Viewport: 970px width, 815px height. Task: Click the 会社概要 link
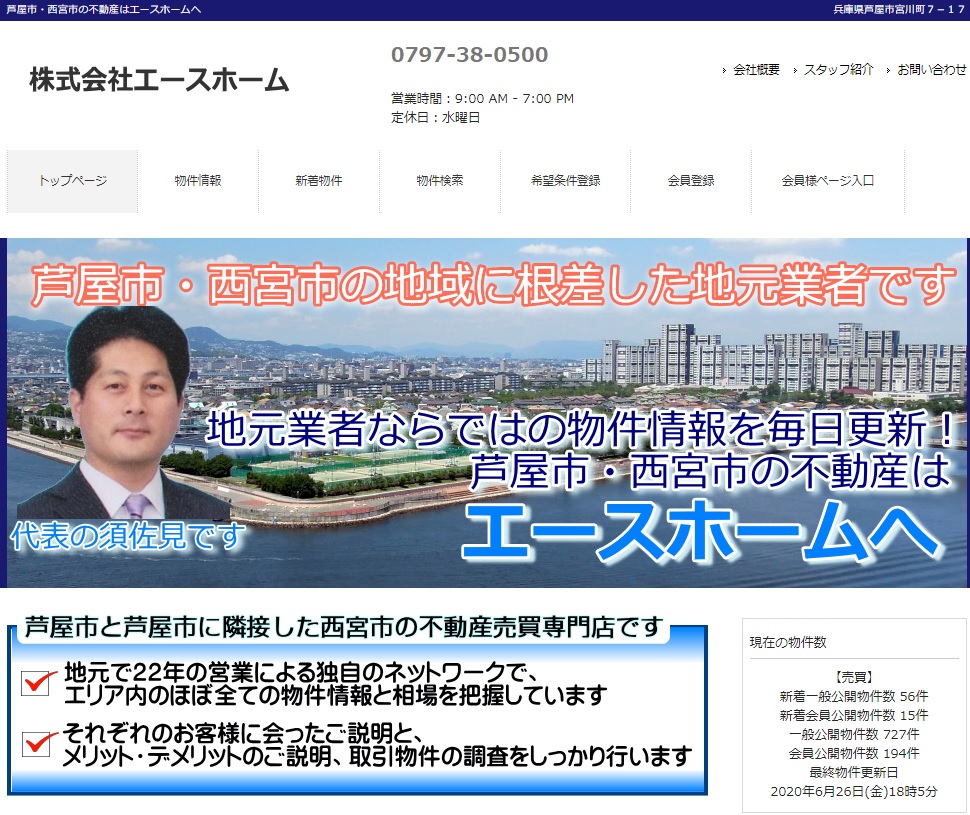point(756,70)
